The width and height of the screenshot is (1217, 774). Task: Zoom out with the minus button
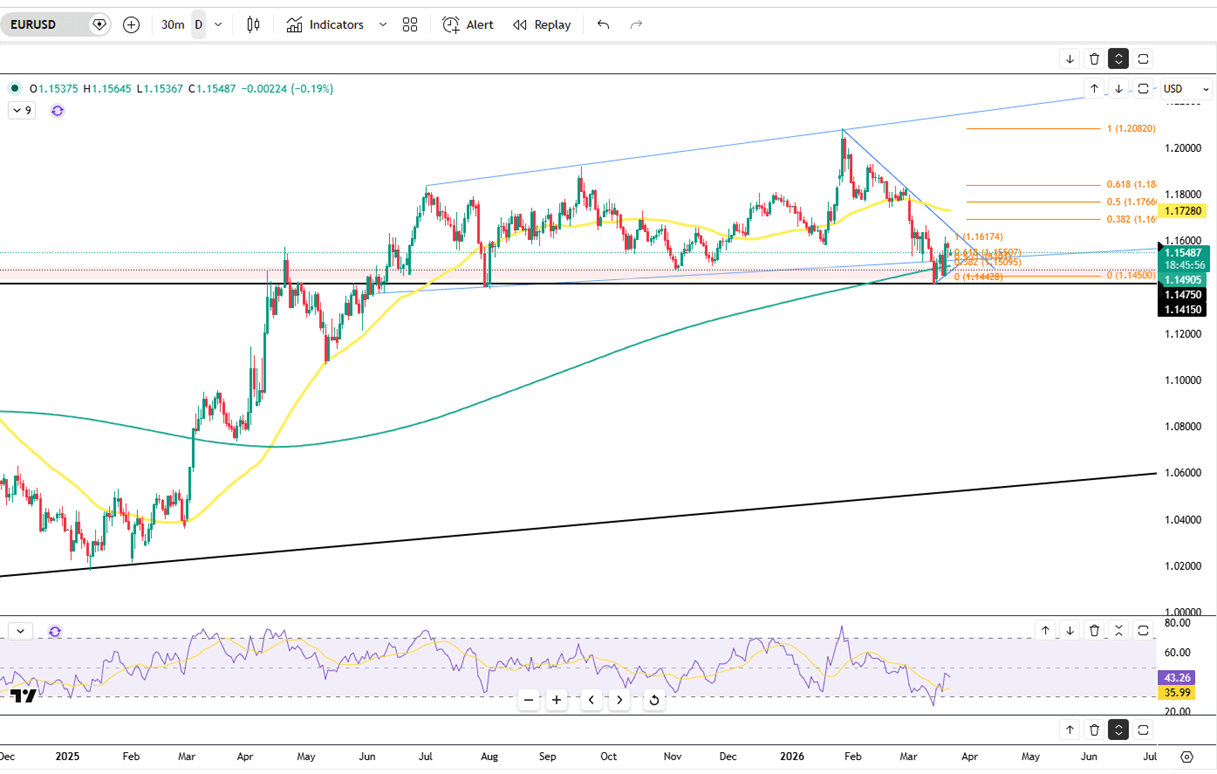[529, 700]
